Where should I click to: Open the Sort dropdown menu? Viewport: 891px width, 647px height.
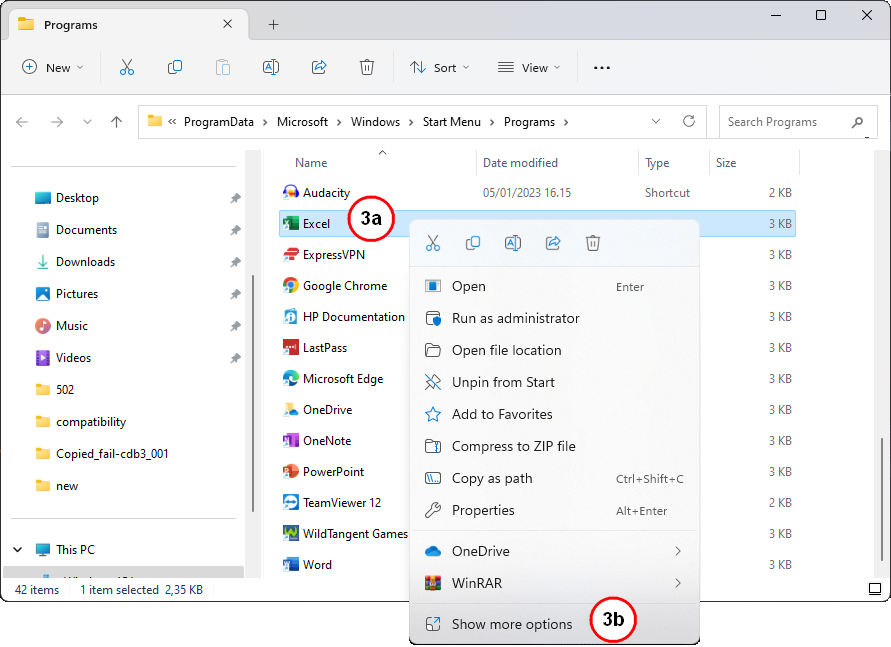click(x=440, y=68)
